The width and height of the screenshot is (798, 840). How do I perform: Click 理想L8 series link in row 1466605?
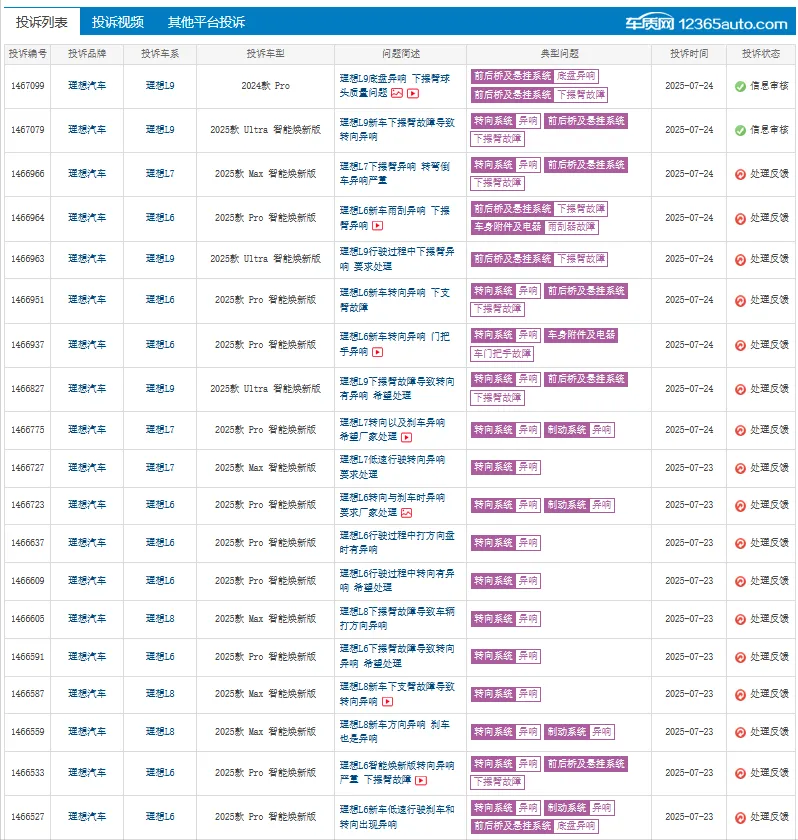pos(160,619)
